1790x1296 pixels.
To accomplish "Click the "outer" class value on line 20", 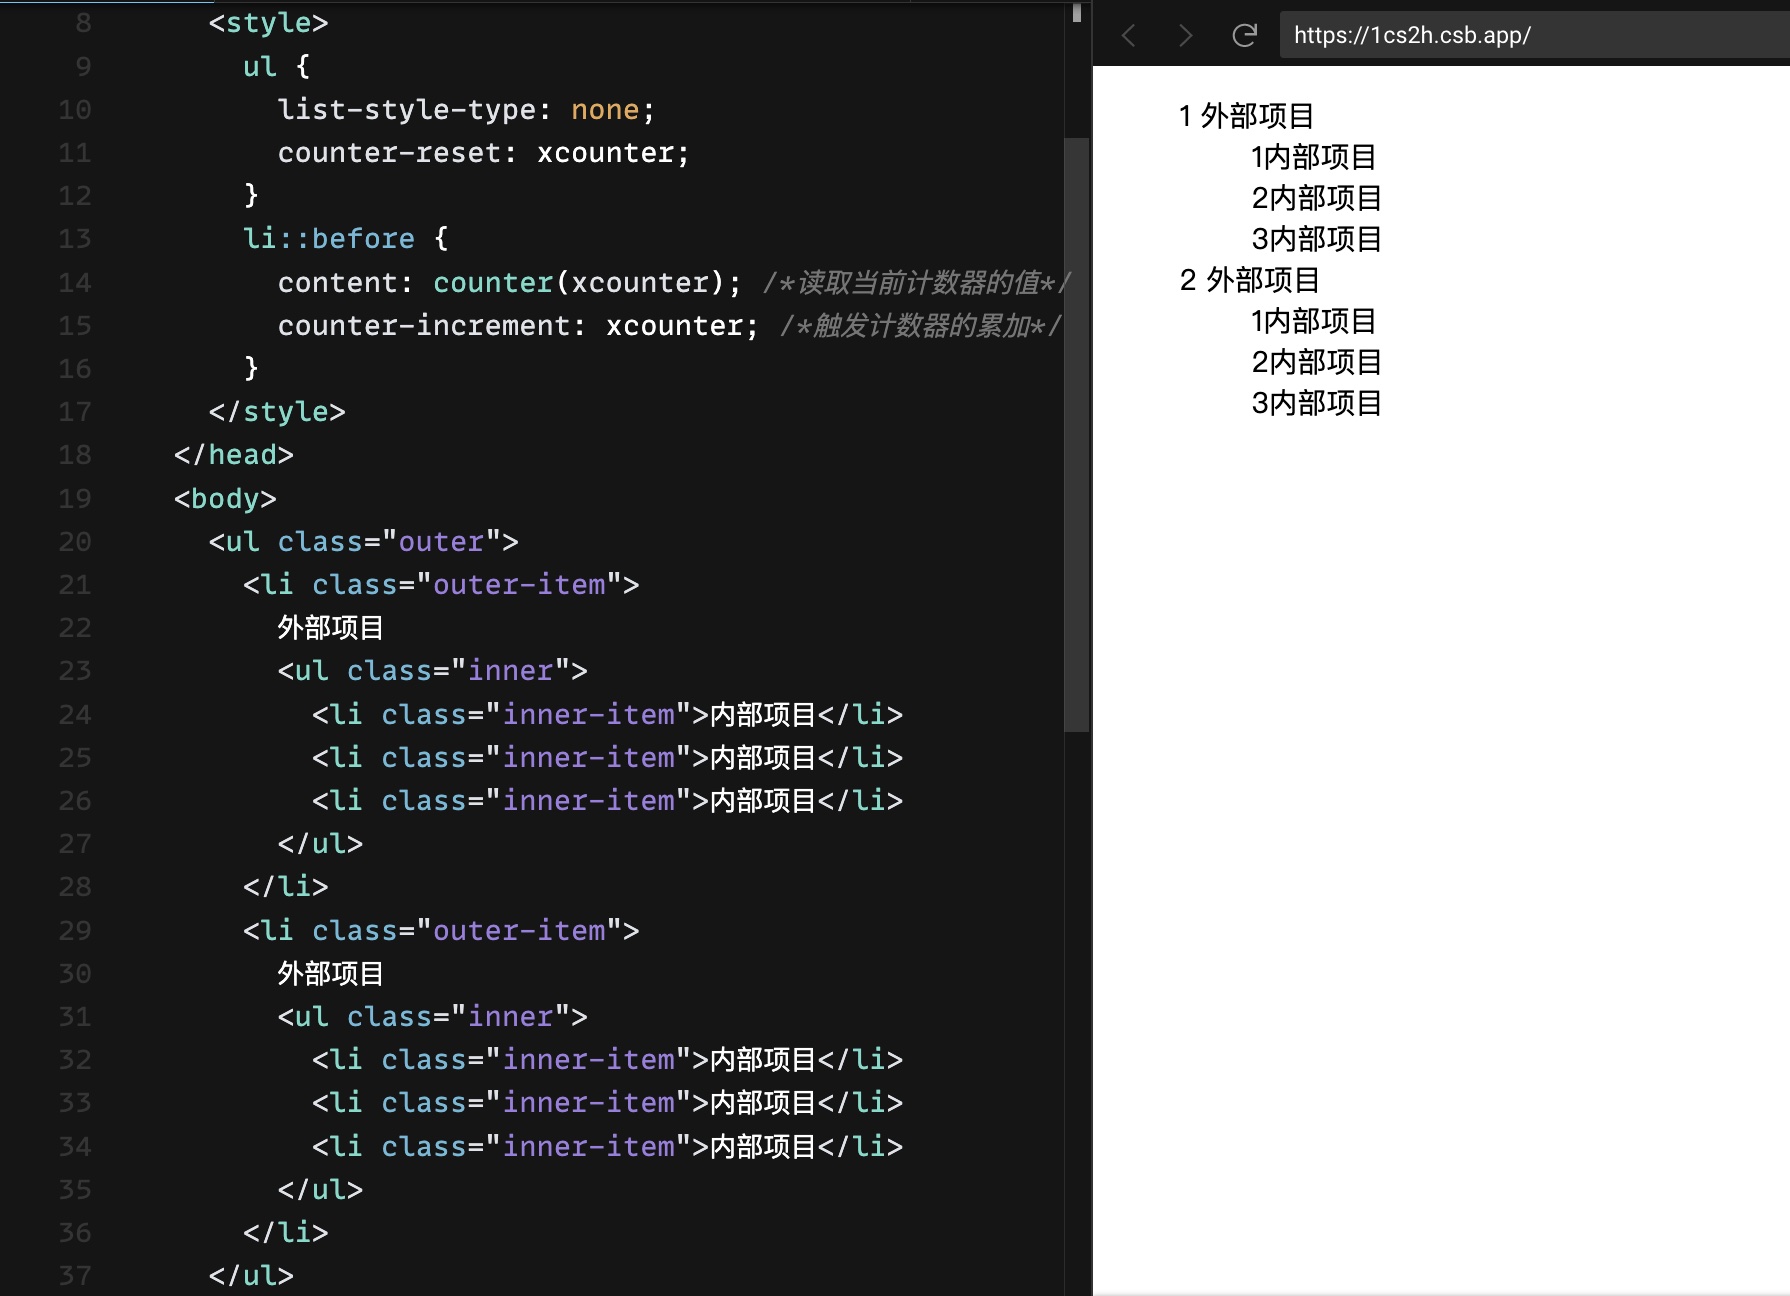I will pyautogui.click(x=441, y=542).
